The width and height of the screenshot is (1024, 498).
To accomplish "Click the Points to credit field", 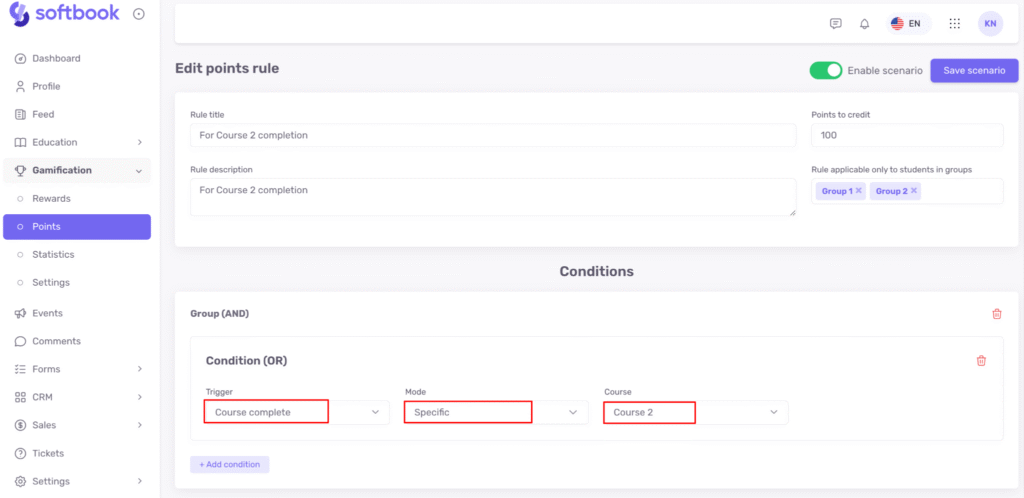I will (906, 135).
